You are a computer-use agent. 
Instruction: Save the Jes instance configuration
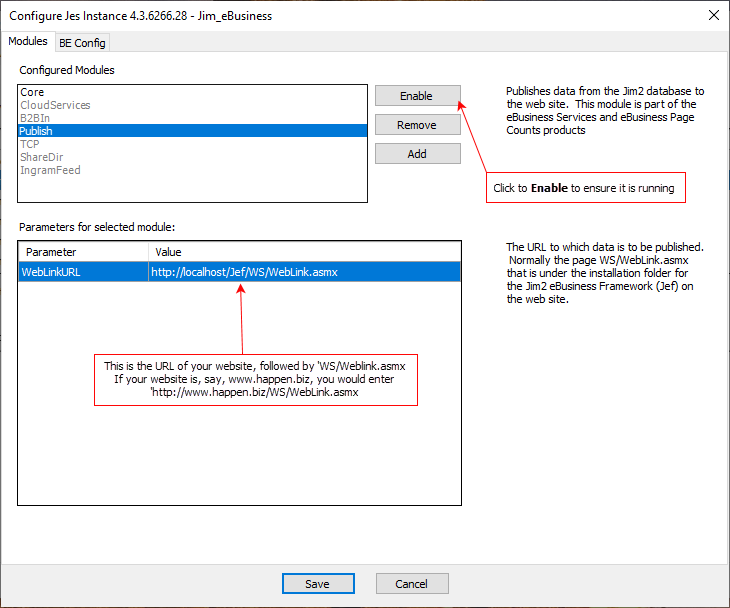tap(318, 584)
